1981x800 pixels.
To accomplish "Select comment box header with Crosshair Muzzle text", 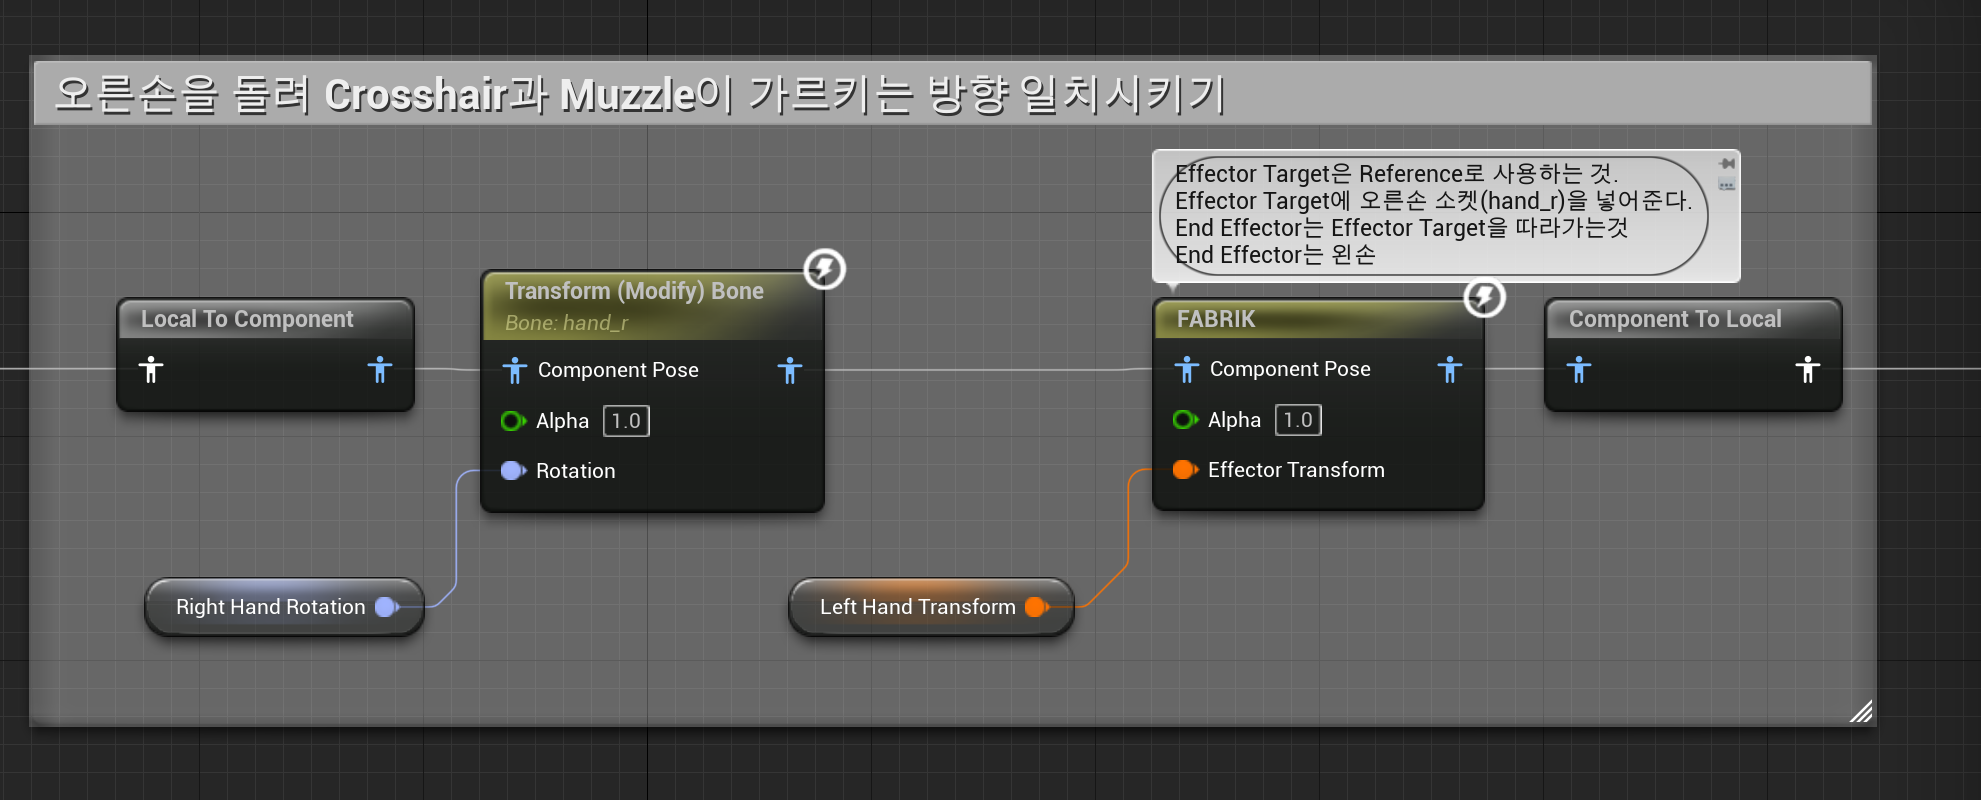I will (x=952, y=94).
